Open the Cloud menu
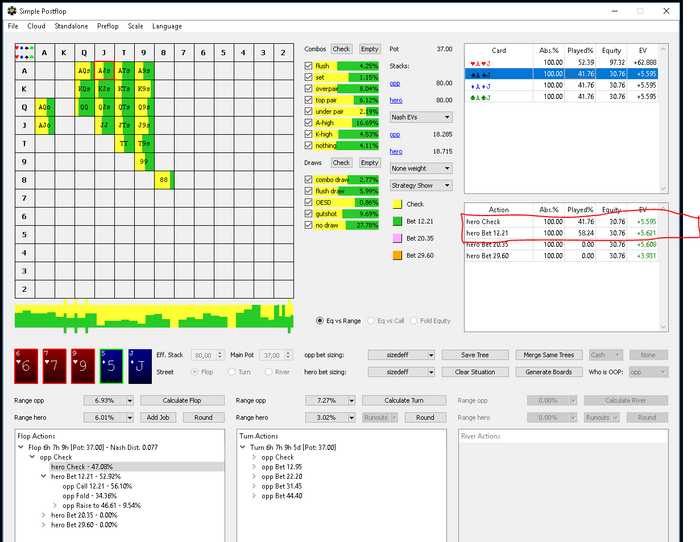Image resolution: width=700 pixels, height=542 pixels. pyautogui.click(x=36, y=26)
